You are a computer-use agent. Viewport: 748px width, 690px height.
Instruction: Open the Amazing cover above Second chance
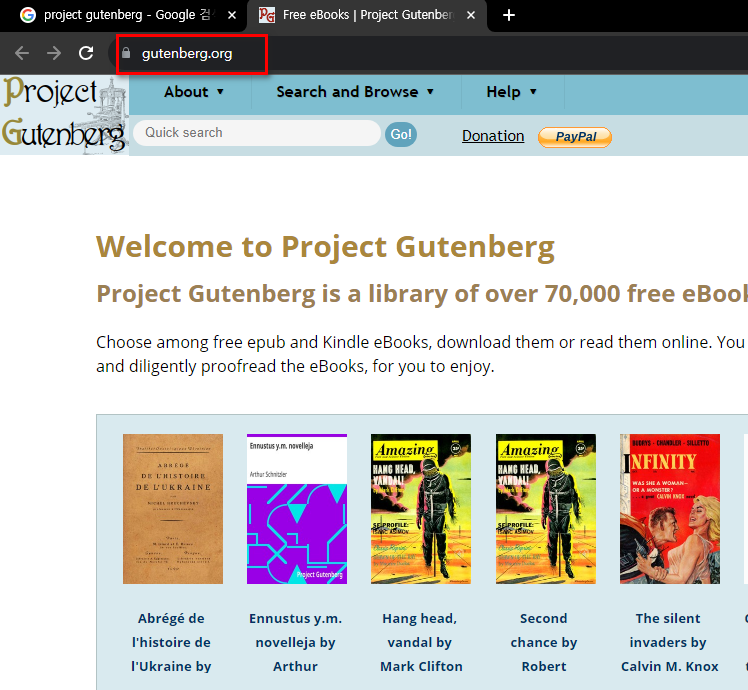coord(546,509)
